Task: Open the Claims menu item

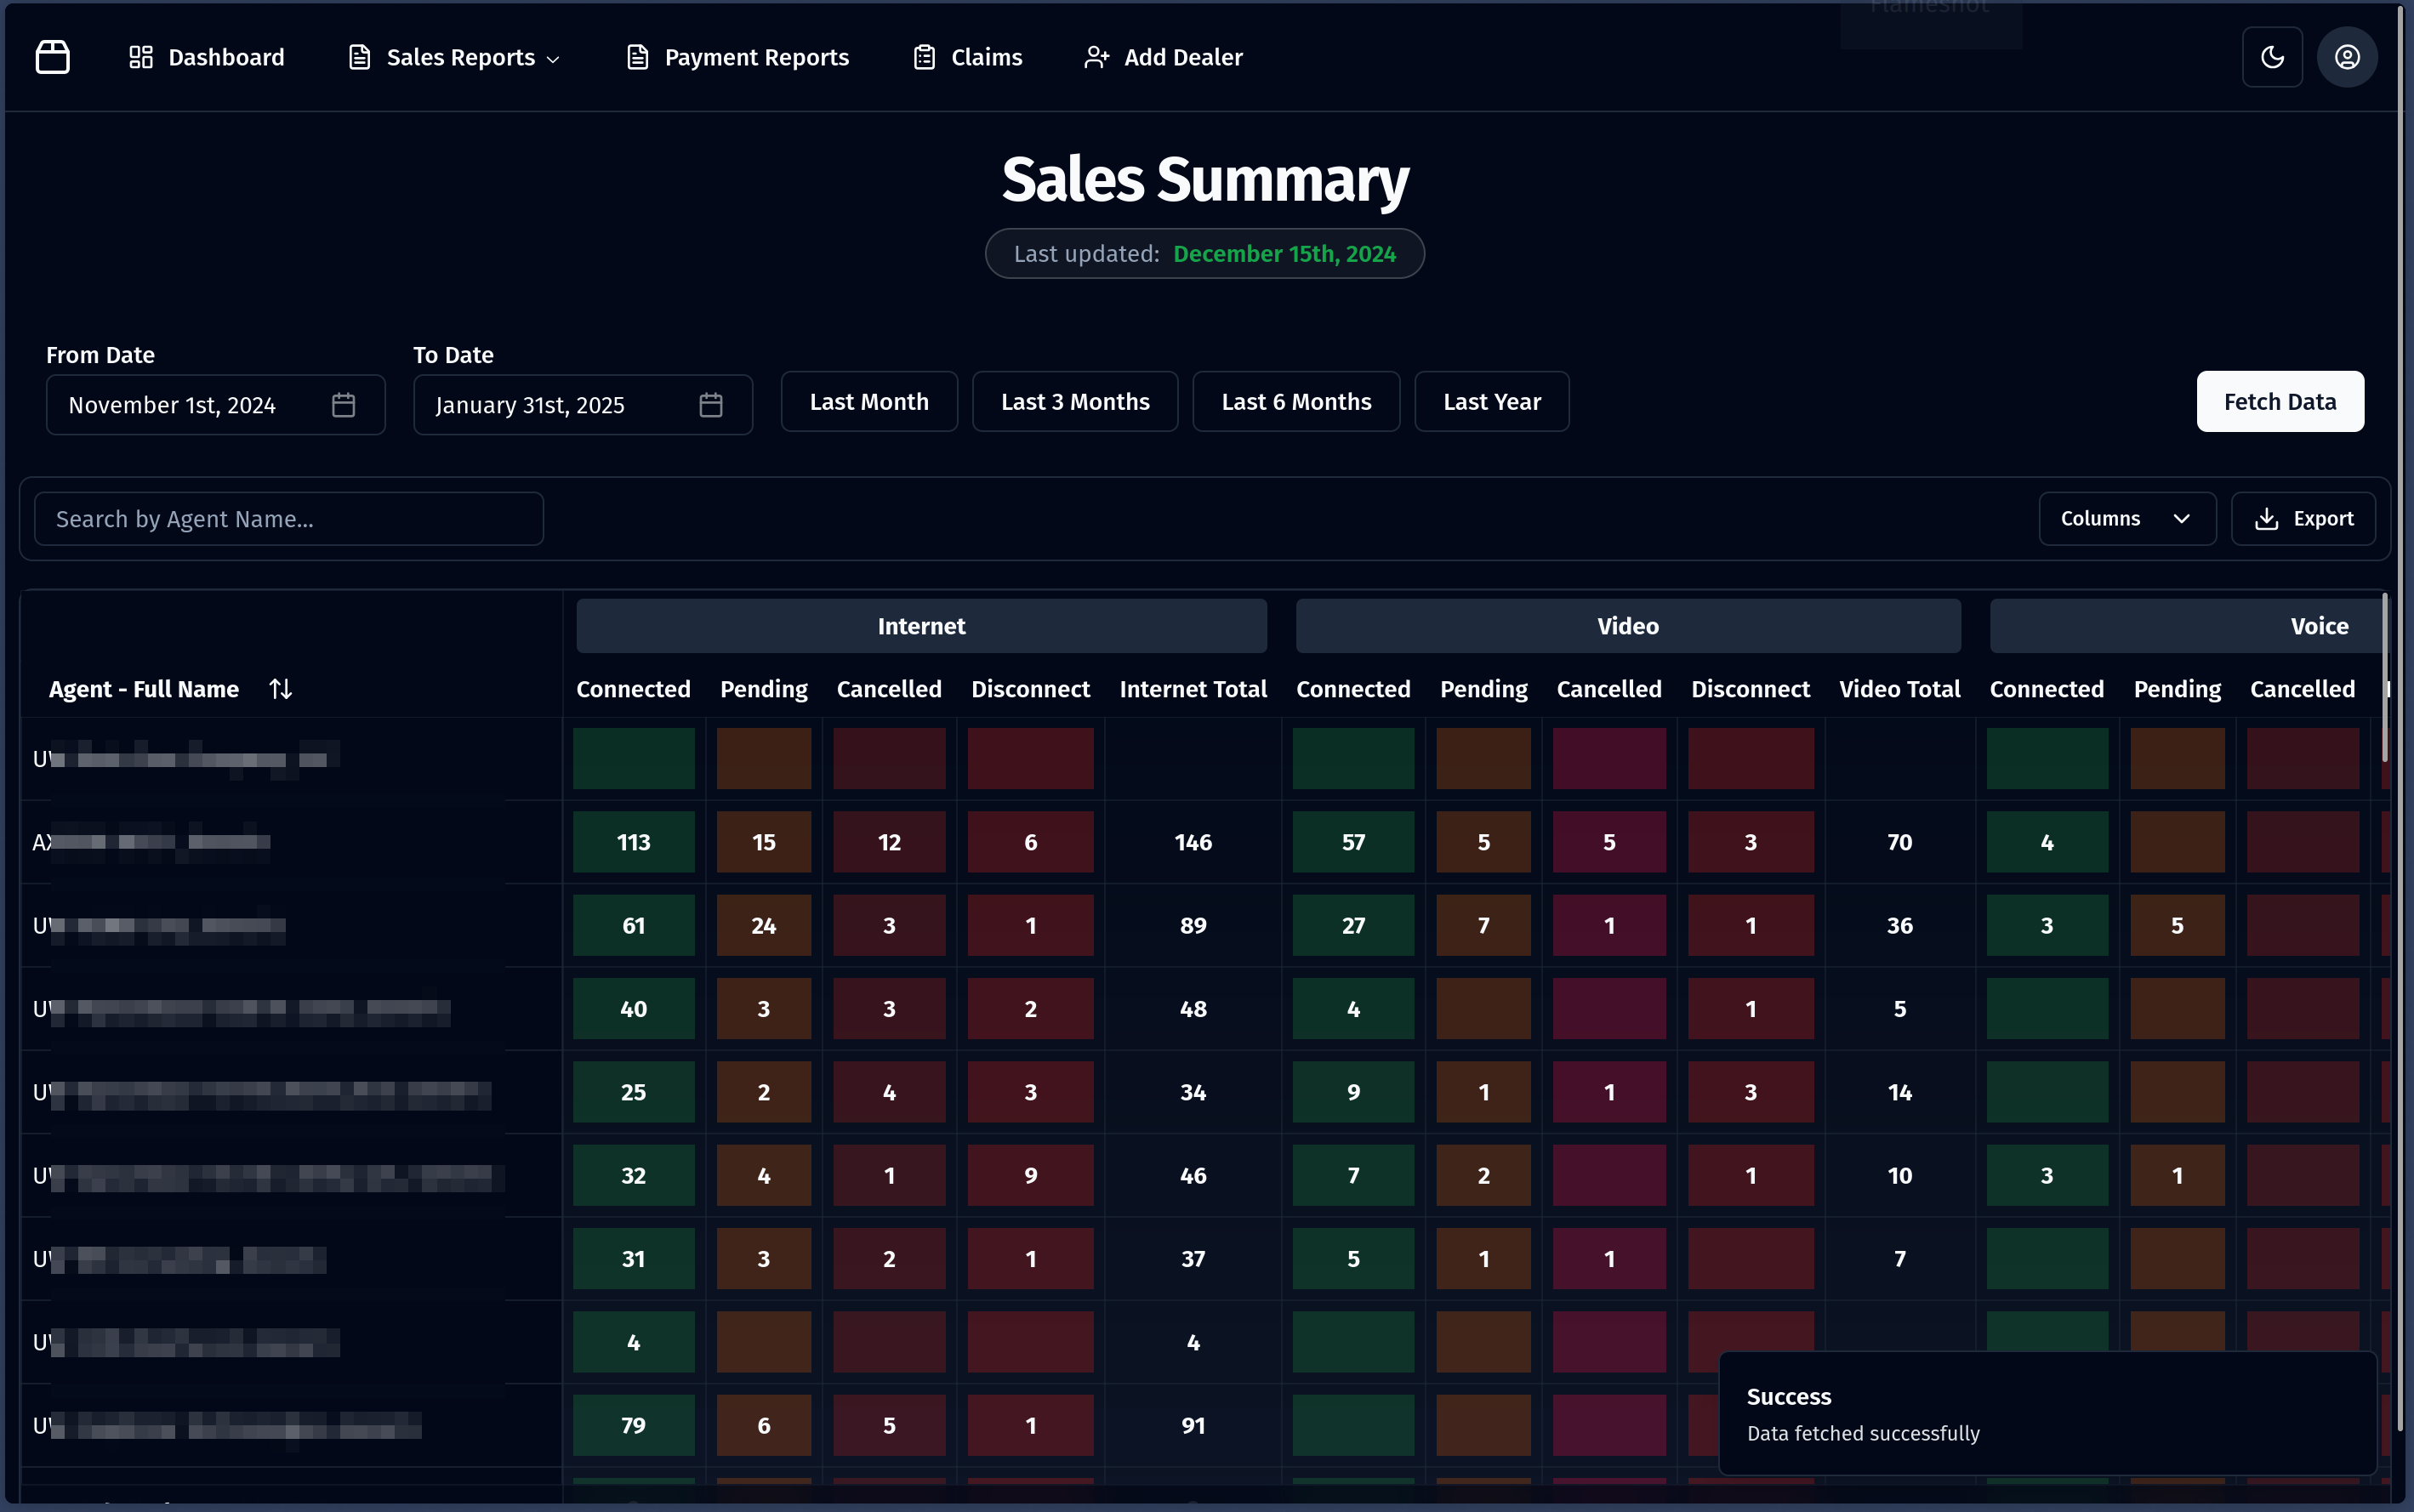Action: click(x=966, y=56)
